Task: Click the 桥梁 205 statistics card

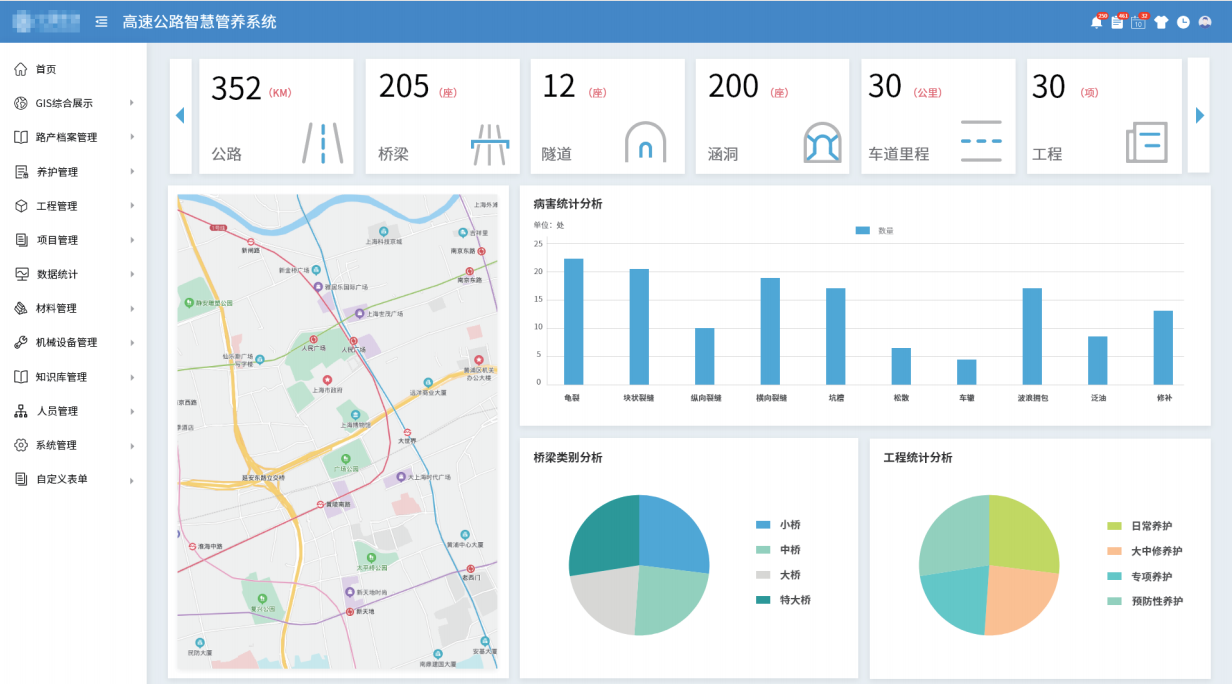Action: (x=442, y=116)
